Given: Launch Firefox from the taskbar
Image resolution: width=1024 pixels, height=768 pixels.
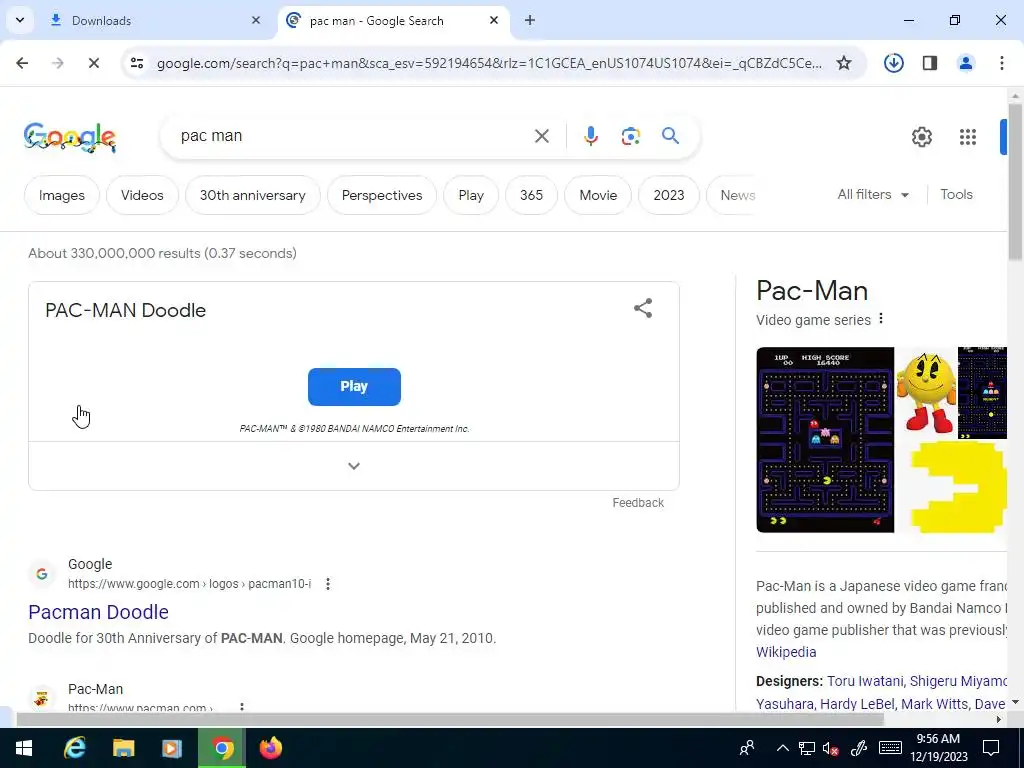Looking at the screenshot, I should pyautogui.click(x=270, y=748).
